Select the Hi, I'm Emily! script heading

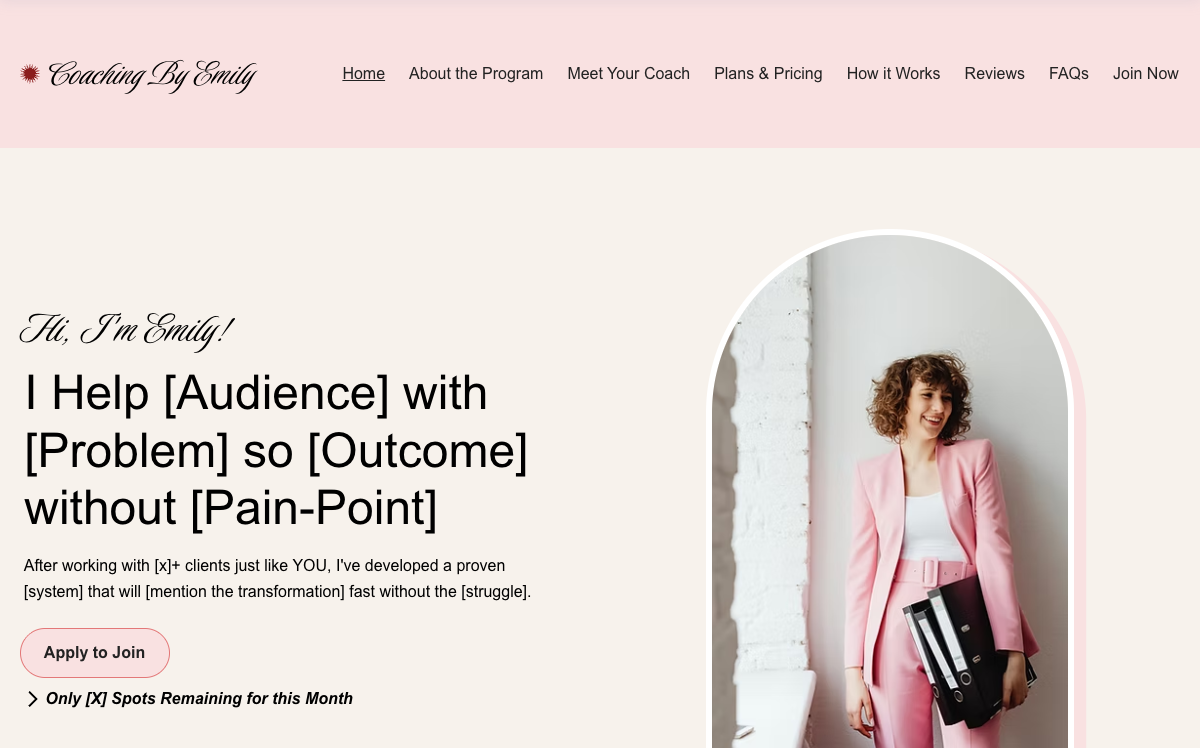126,330
